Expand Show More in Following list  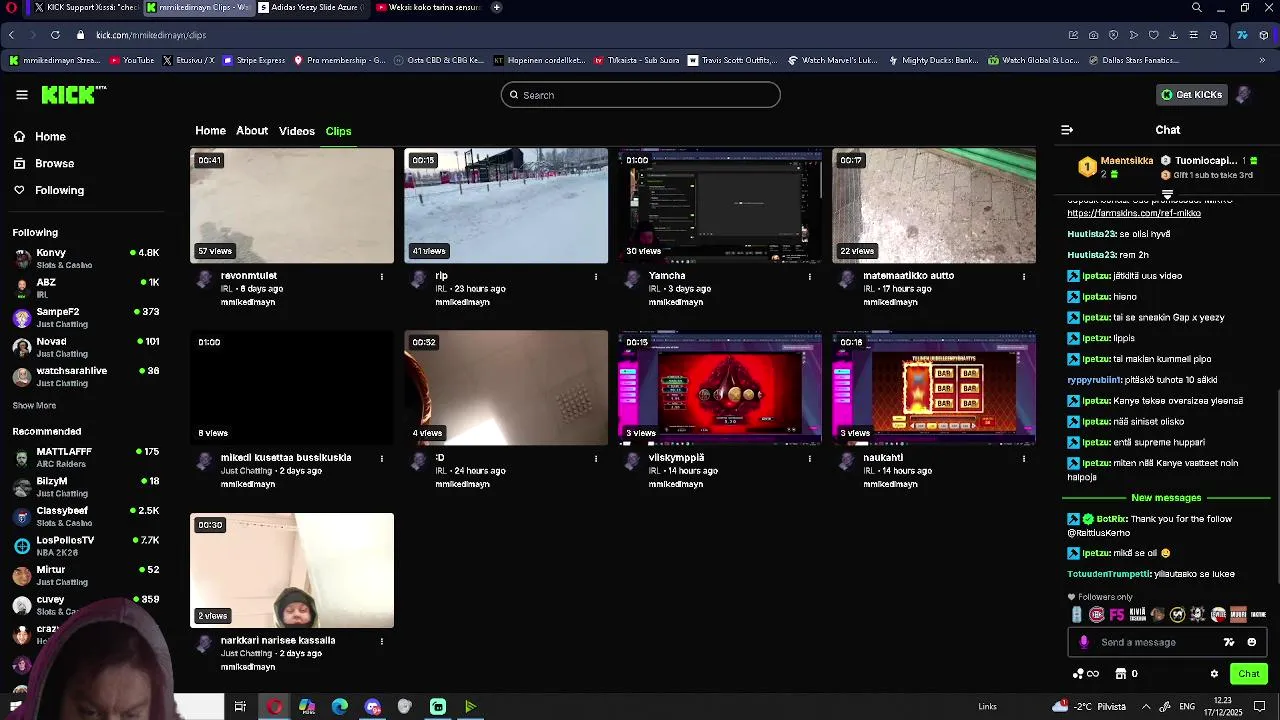click(34, 406)
